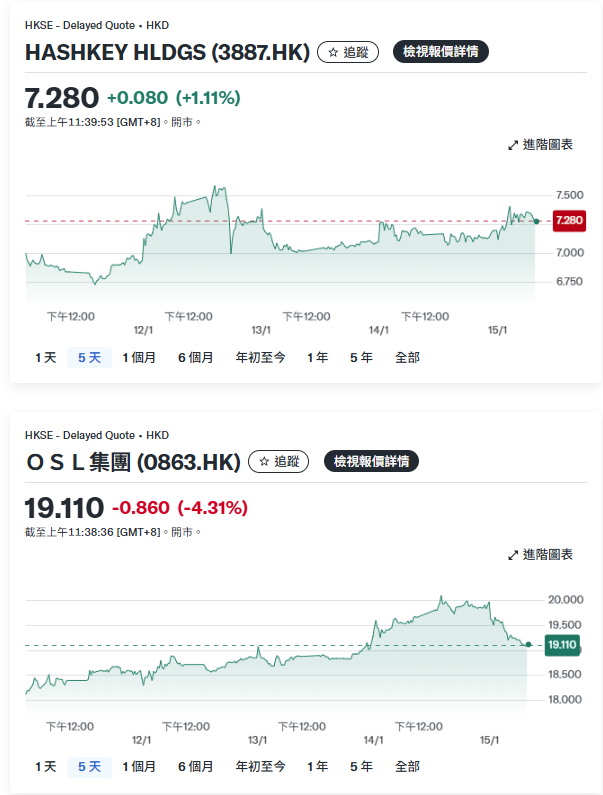603x795 pixels.
Task: Click the 12/1 date marker on HashKey chart
Action: (142, 330)
